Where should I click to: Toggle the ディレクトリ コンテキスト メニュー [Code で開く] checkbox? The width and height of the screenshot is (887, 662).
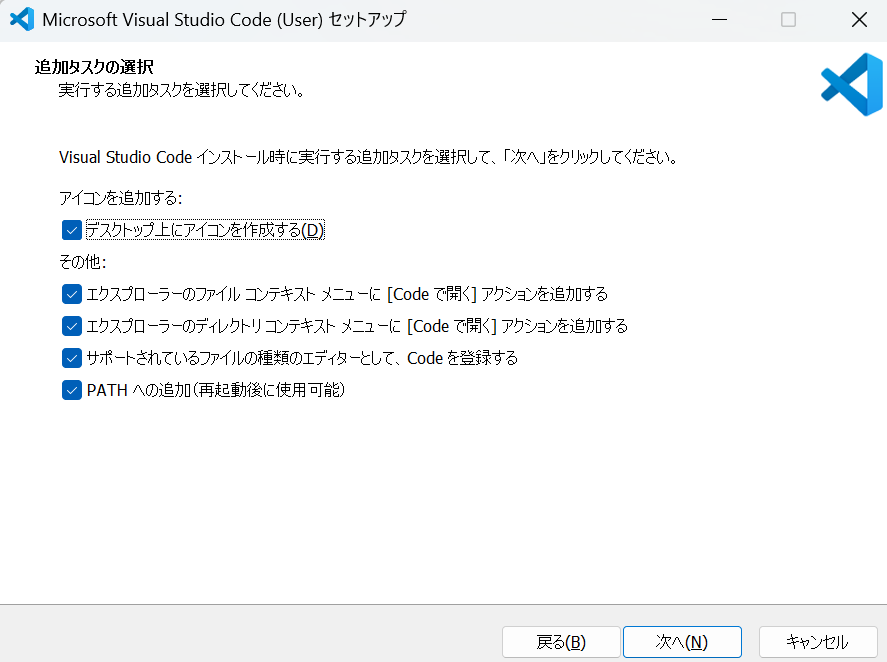pyautogui.click(x=71, y=326)
